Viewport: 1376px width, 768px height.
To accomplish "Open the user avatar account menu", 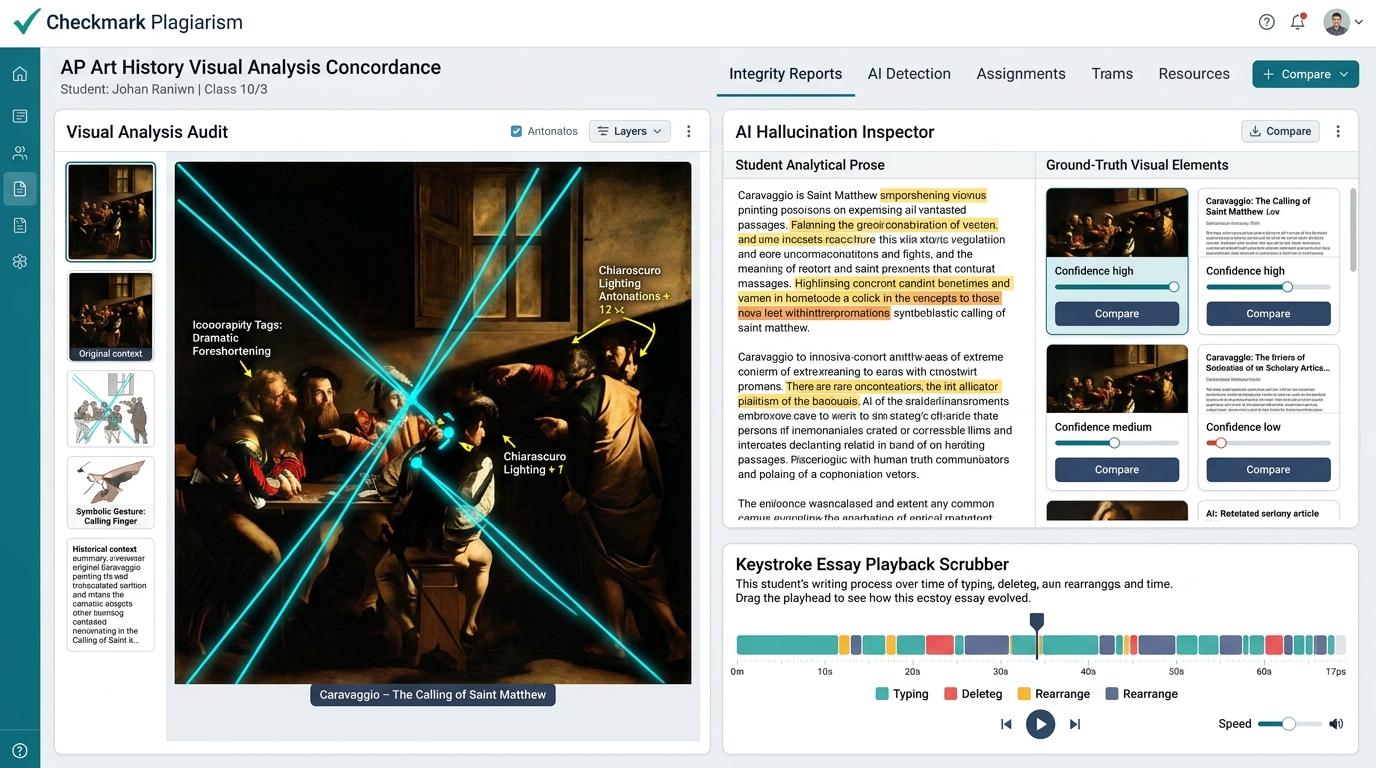I will pyautogui.click(x=1343, y=22).
